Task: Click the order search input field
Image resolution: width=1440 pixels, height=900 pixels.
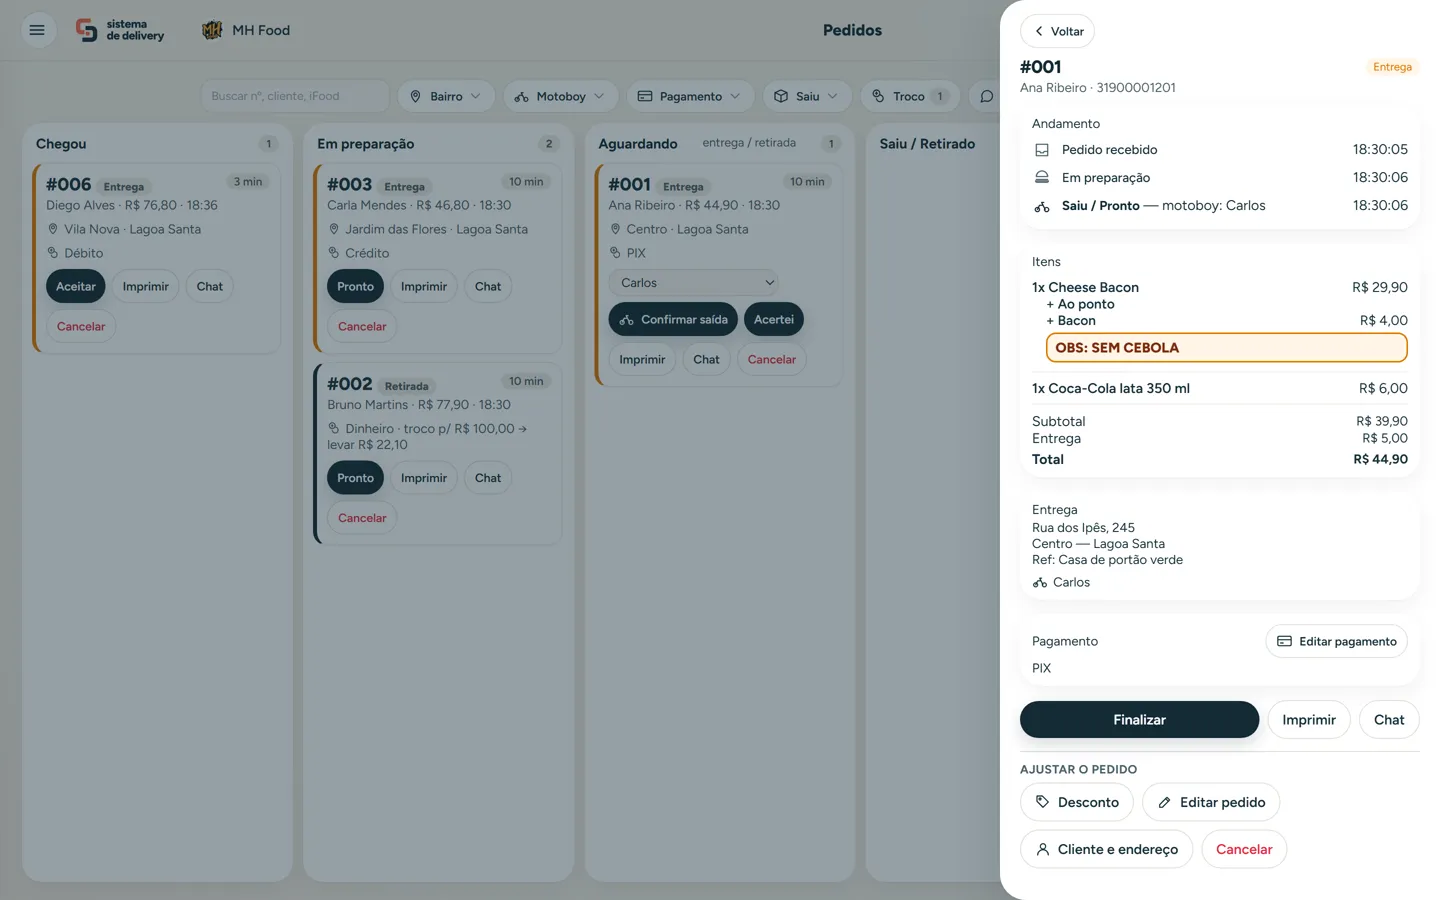Action: pos(295,96)
